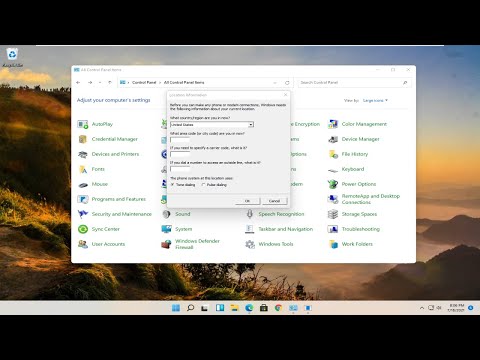The image size is (480, 360).
Task: Open the Fonts icon
Action: point(83,169)
